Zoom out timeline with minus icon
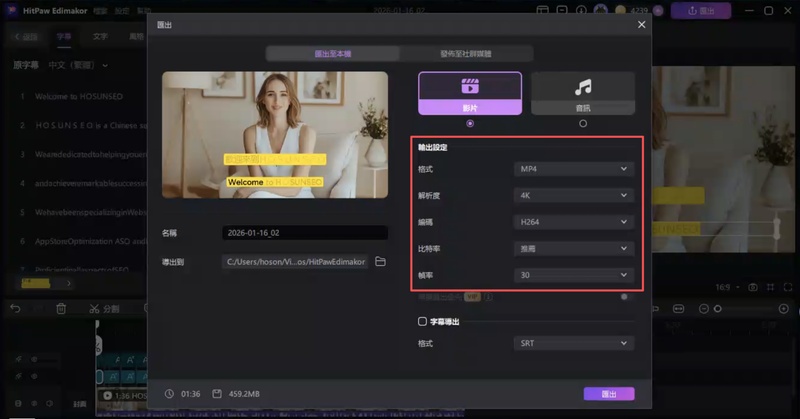 [x=704, y=309]
